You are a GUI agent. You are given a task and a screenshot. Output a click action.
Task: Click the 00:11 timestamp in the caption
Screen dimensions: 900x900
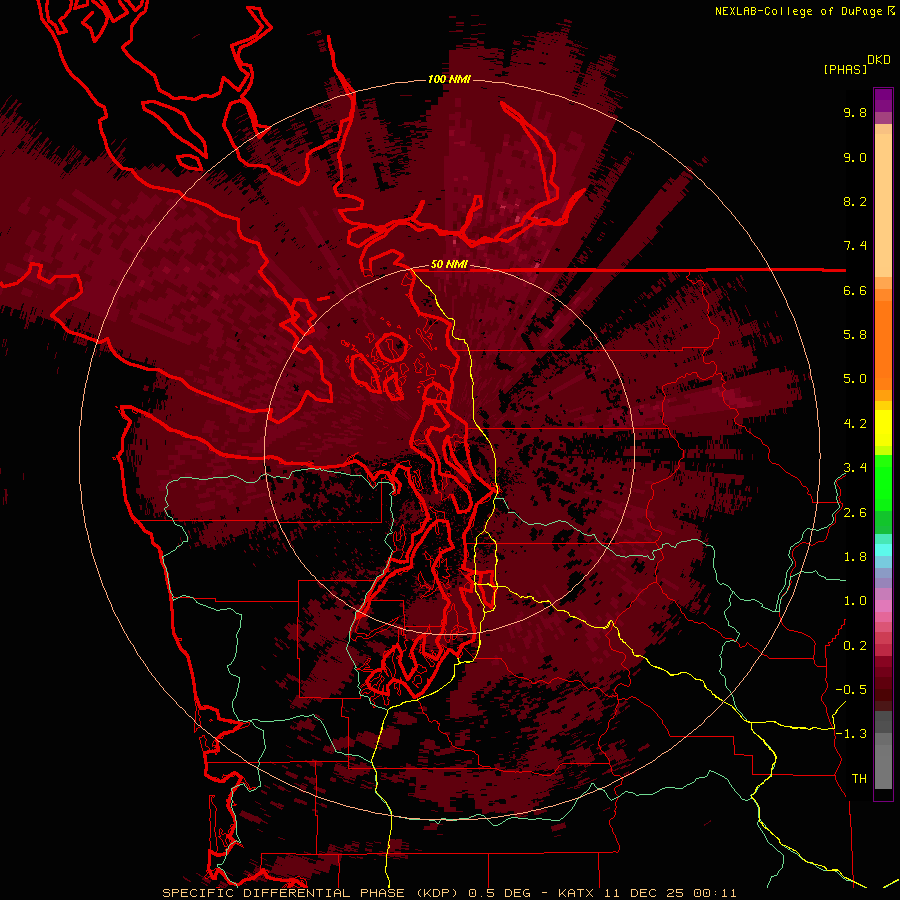(715, 893)
